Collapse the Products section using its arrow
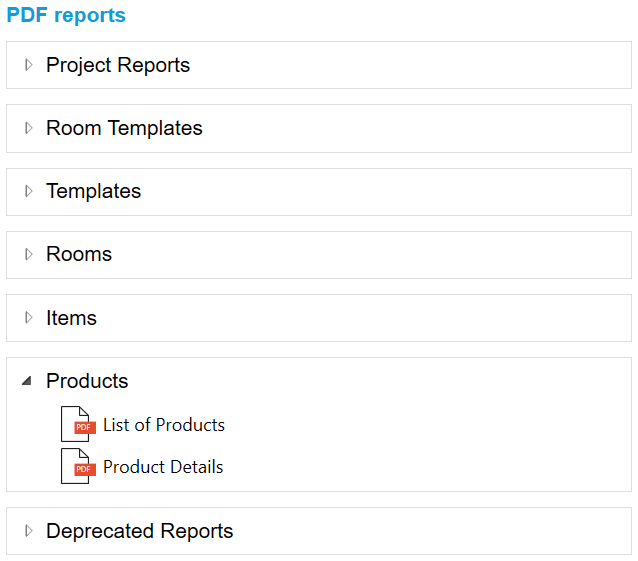This screenshot has height=561, width=638. [x=27, y=381]
